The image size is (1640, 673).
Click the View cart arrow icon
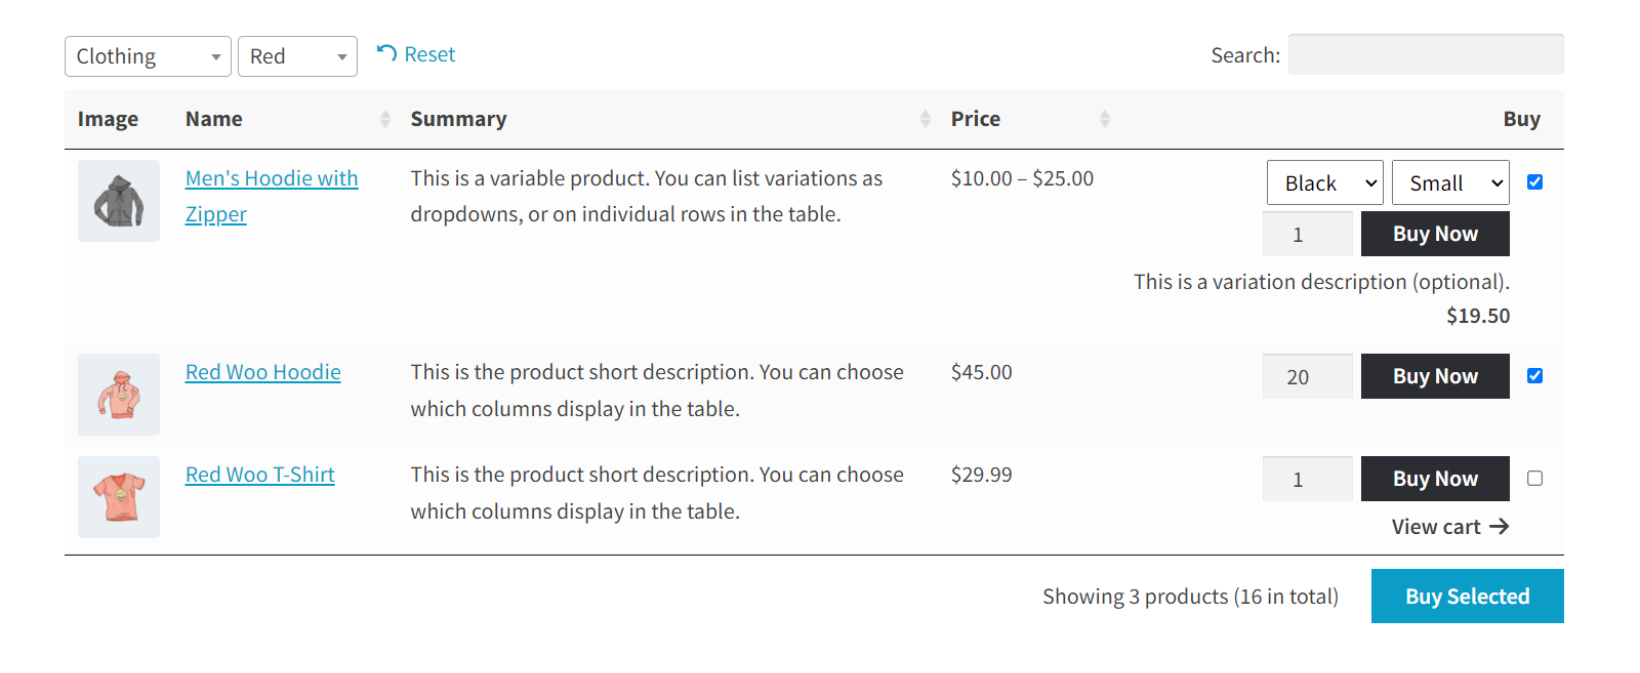tap(1499, 526)
